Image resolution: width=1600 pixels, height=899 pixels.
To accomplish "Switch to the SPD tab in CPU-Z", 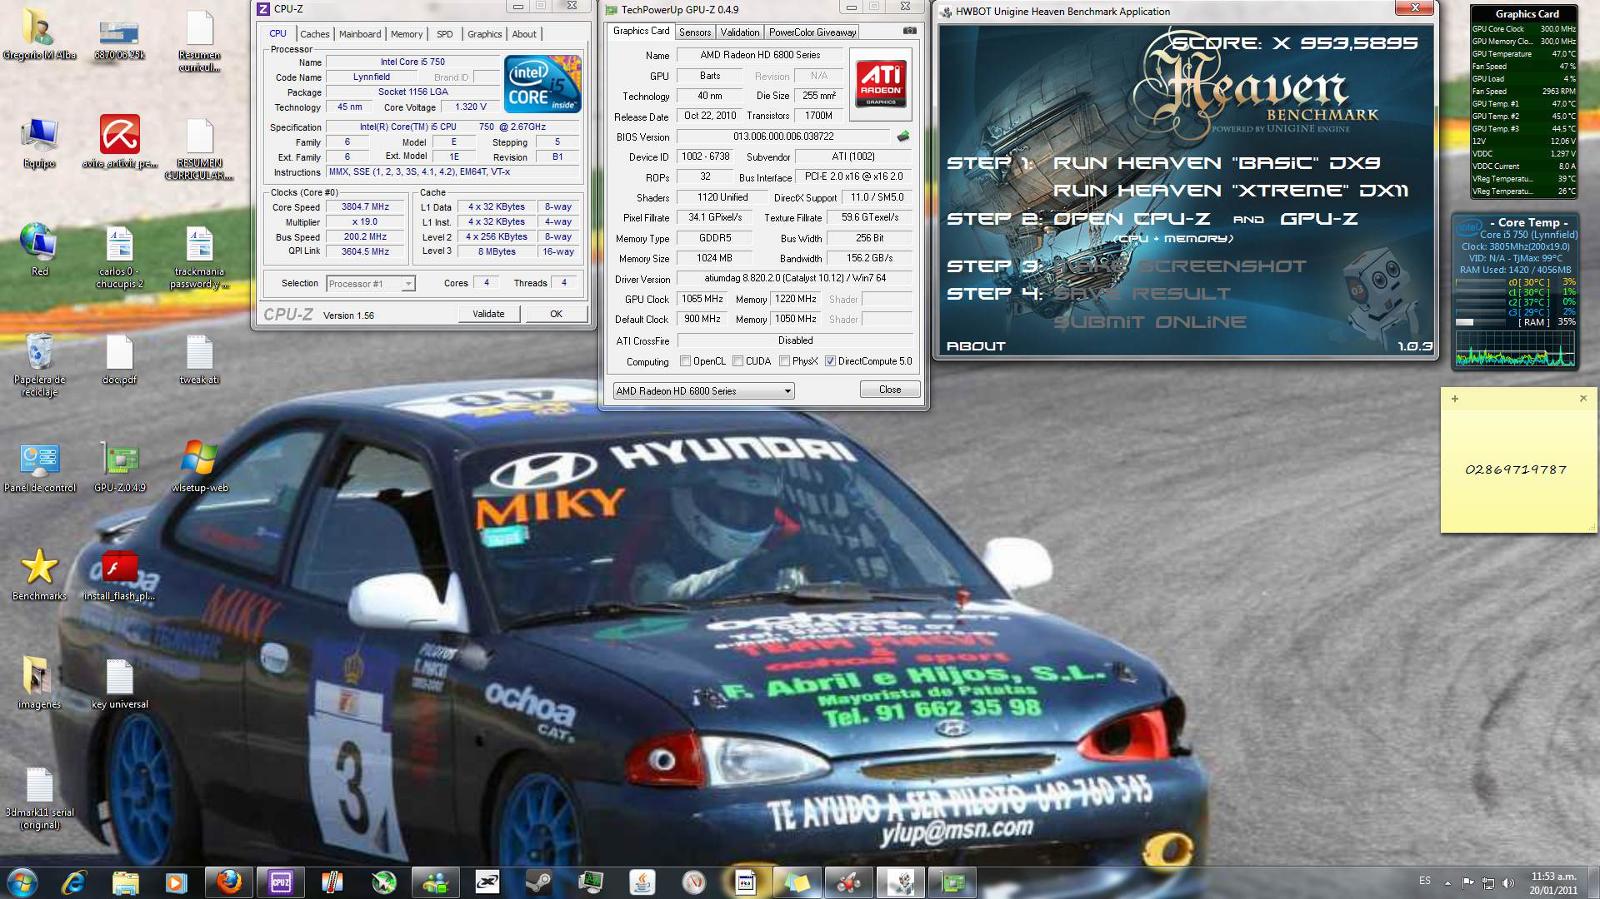I will click(x=445, y=34).
